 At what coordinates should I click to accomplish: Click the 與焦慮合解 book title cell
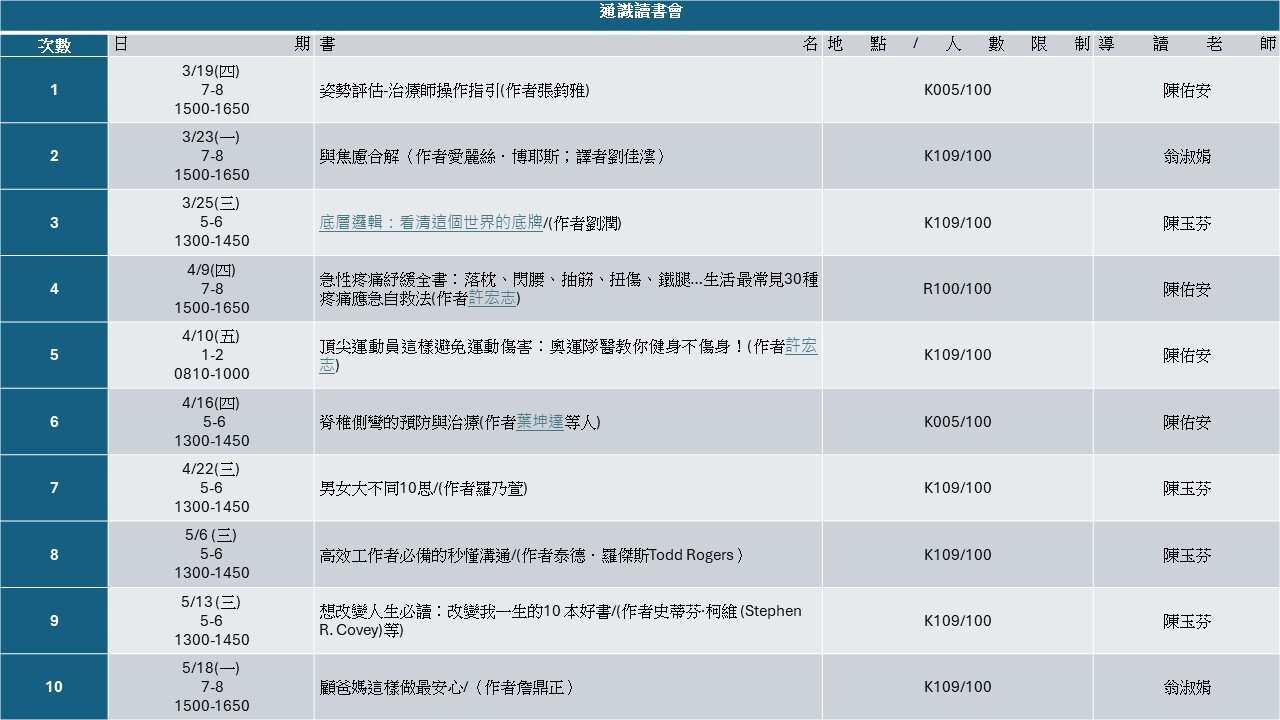(x=492, y=156)
